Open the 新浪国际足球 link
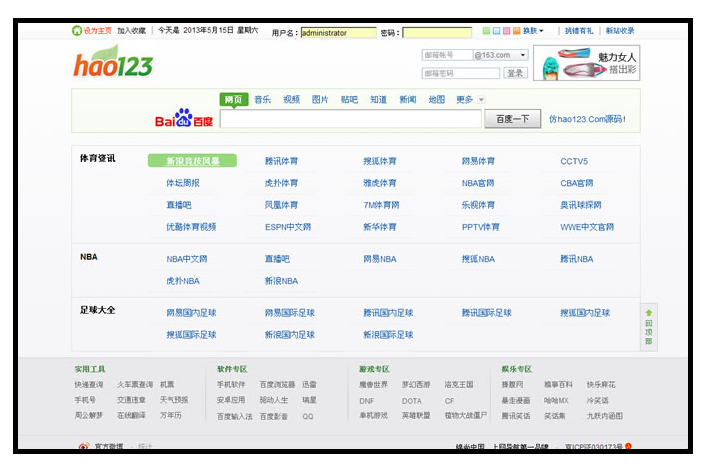The height and width of the screenshot is (473, 711). 388,335
